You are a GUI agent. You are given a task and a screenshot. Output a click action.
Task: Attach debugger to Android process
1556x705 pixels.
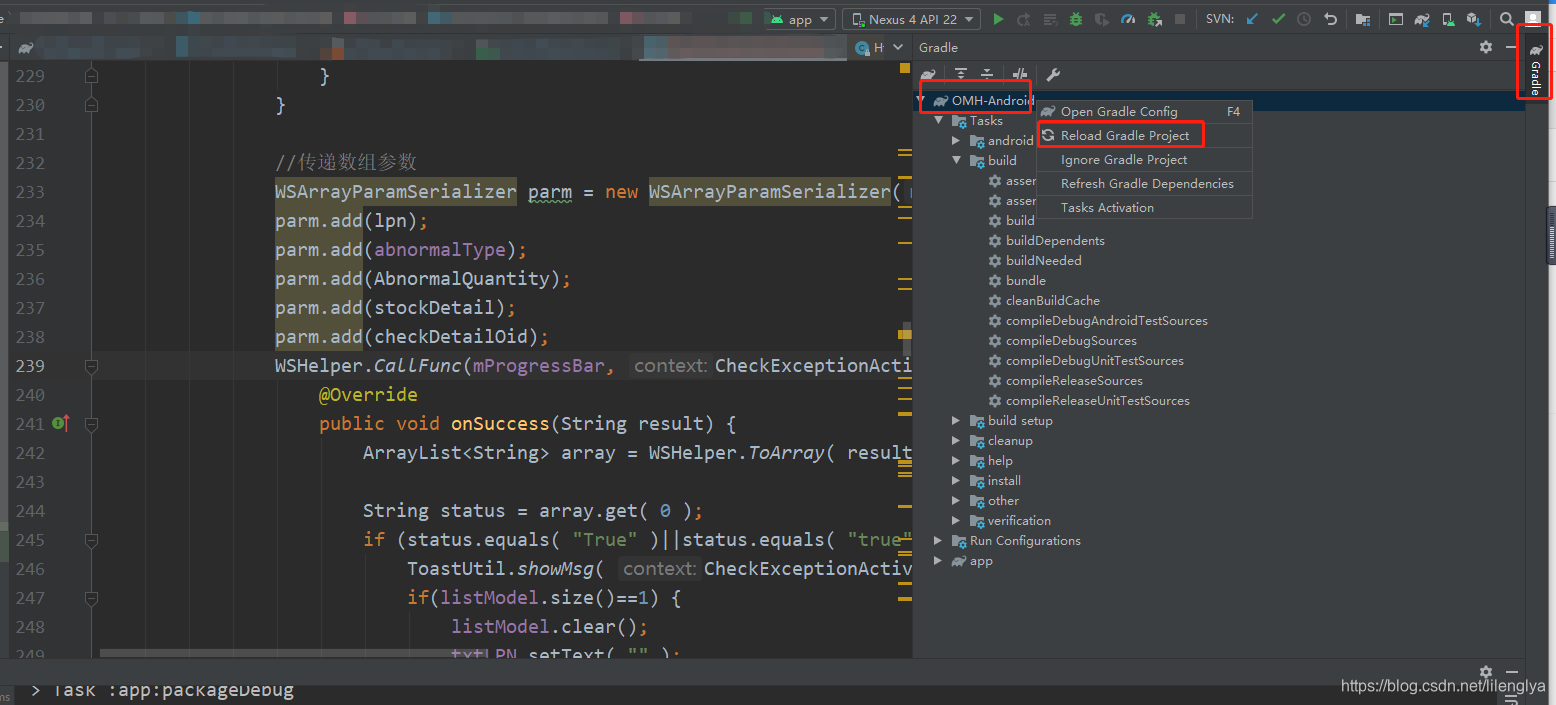(1155, 19)
